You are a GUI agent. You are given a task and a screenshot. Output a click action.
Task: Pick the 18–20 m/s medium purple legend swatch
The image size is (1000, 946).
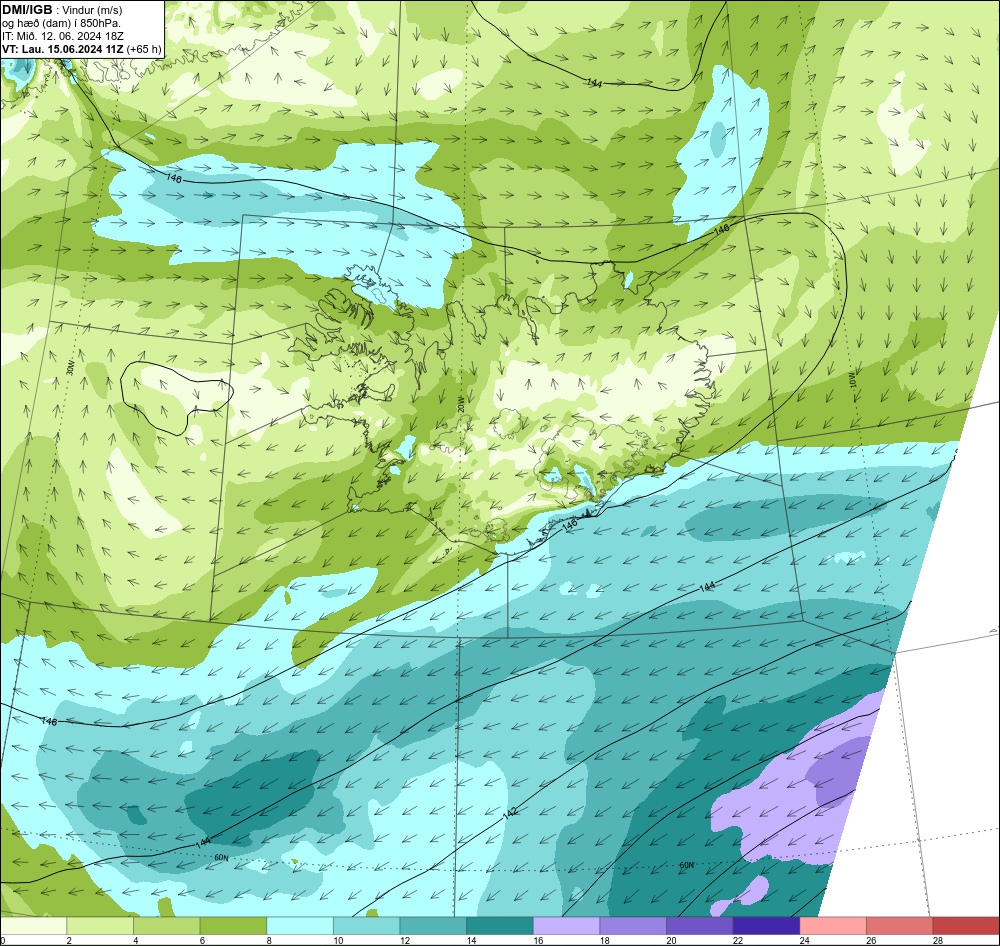(x=633, y=926)
